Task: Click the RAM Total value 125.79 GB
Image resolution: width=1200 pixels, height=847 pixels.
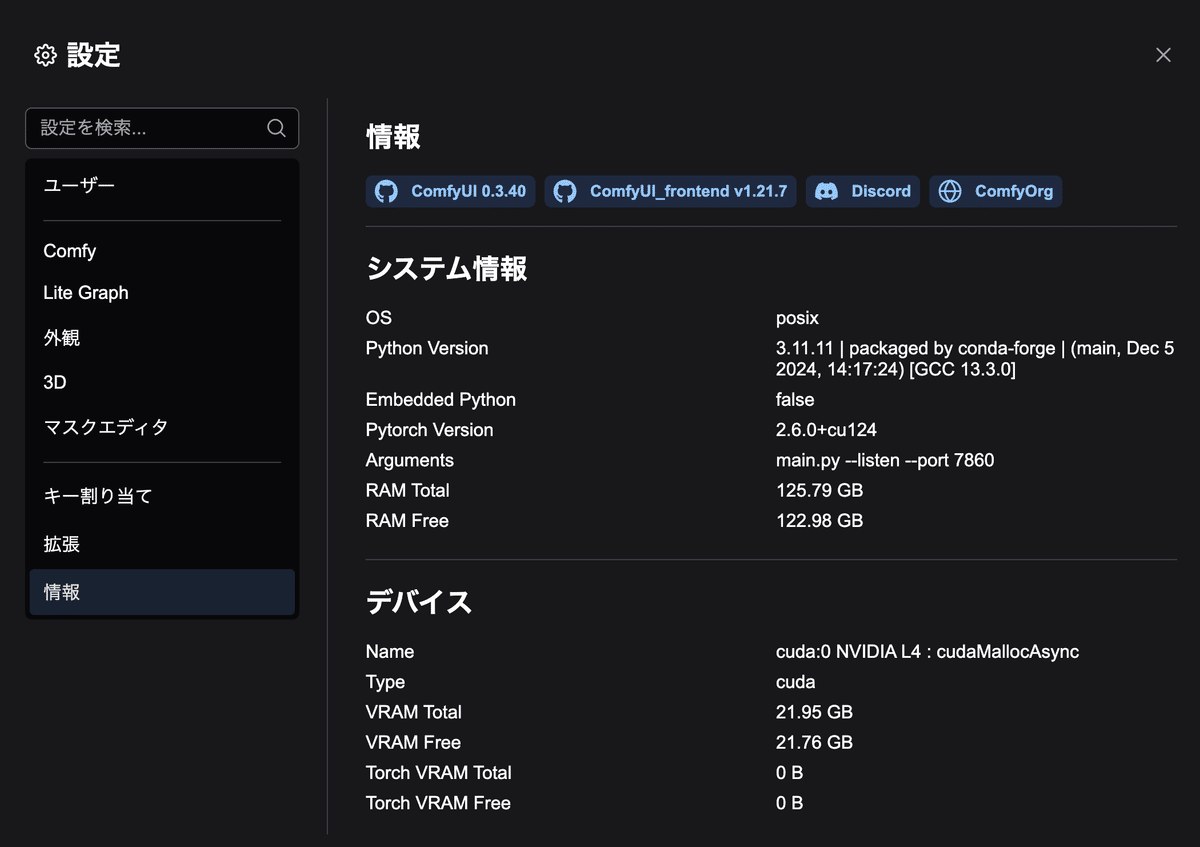Action: point(819,490)
